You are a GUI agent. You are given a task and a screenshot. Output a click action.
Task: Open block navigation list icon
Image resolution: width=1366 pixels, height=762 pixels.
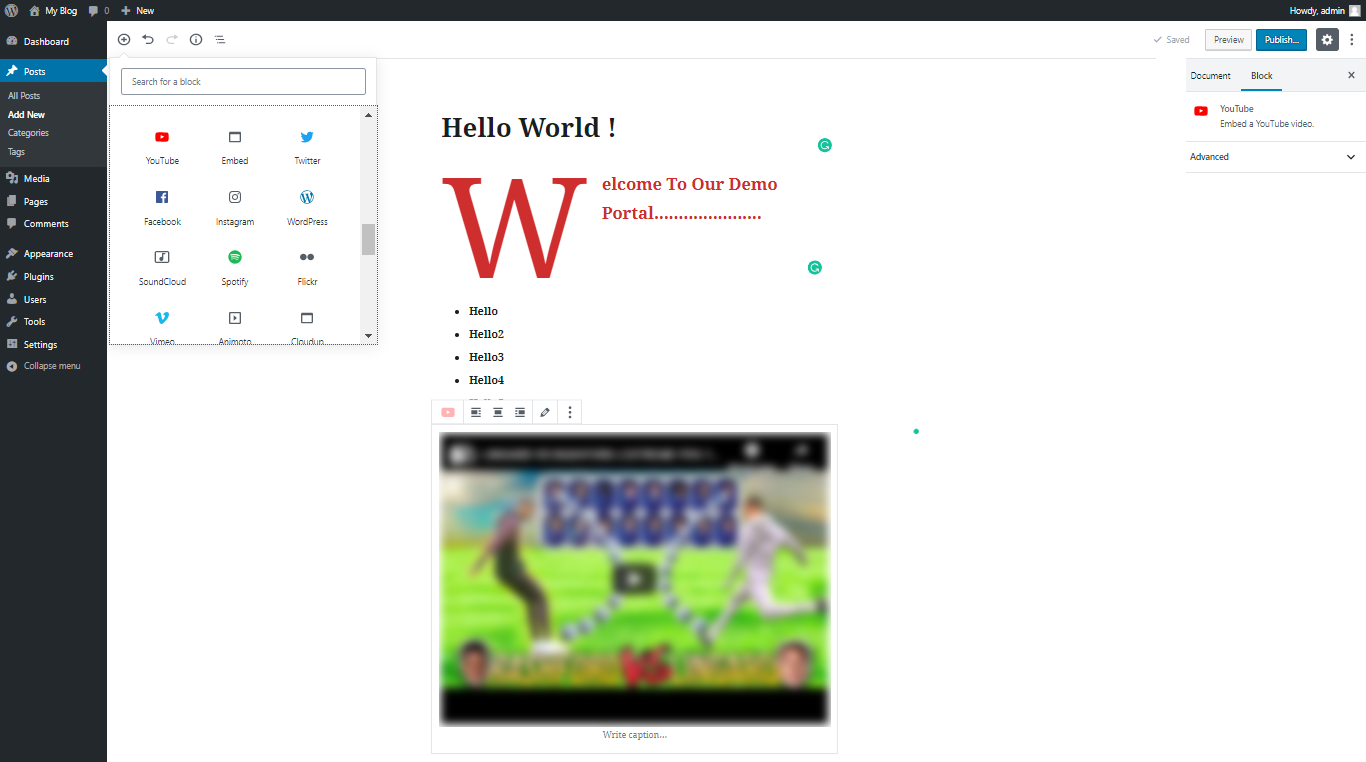[x=220, y=39]
